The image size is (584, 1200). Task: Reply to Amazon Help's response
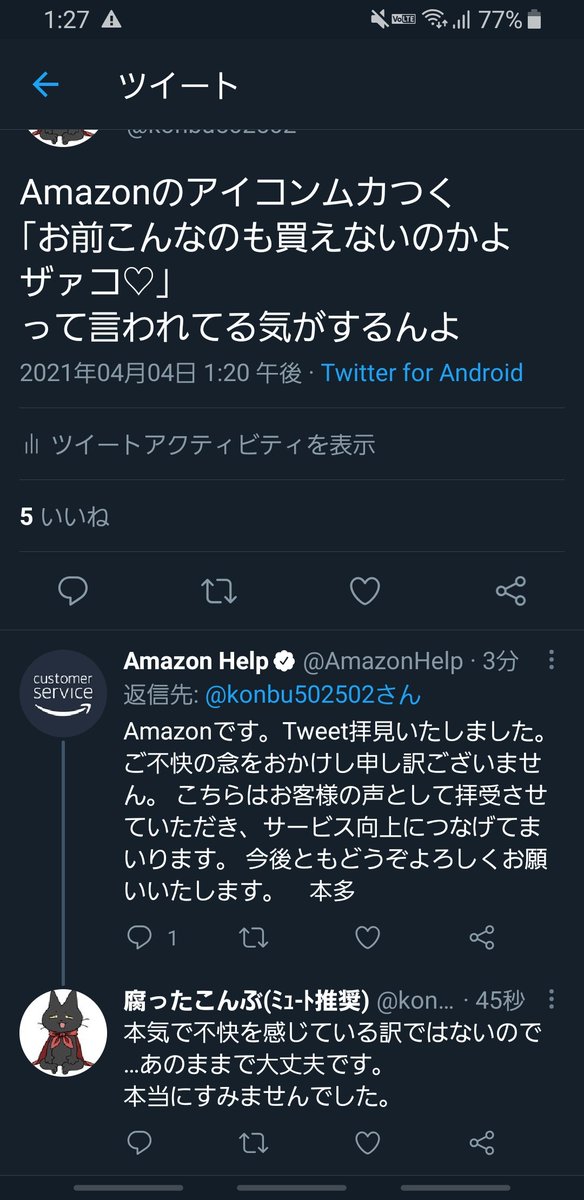tap(140, 937)
